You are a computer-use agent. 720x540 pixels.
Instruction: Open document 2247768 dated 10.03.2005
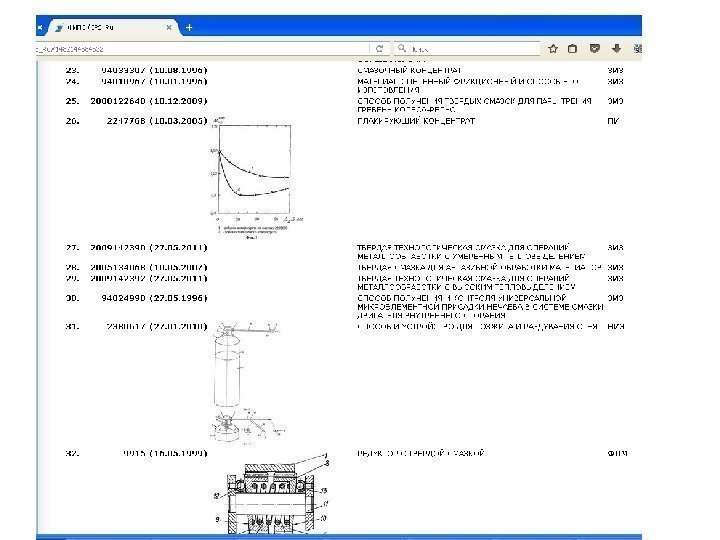pyautogui.click(x=157, y=121)
